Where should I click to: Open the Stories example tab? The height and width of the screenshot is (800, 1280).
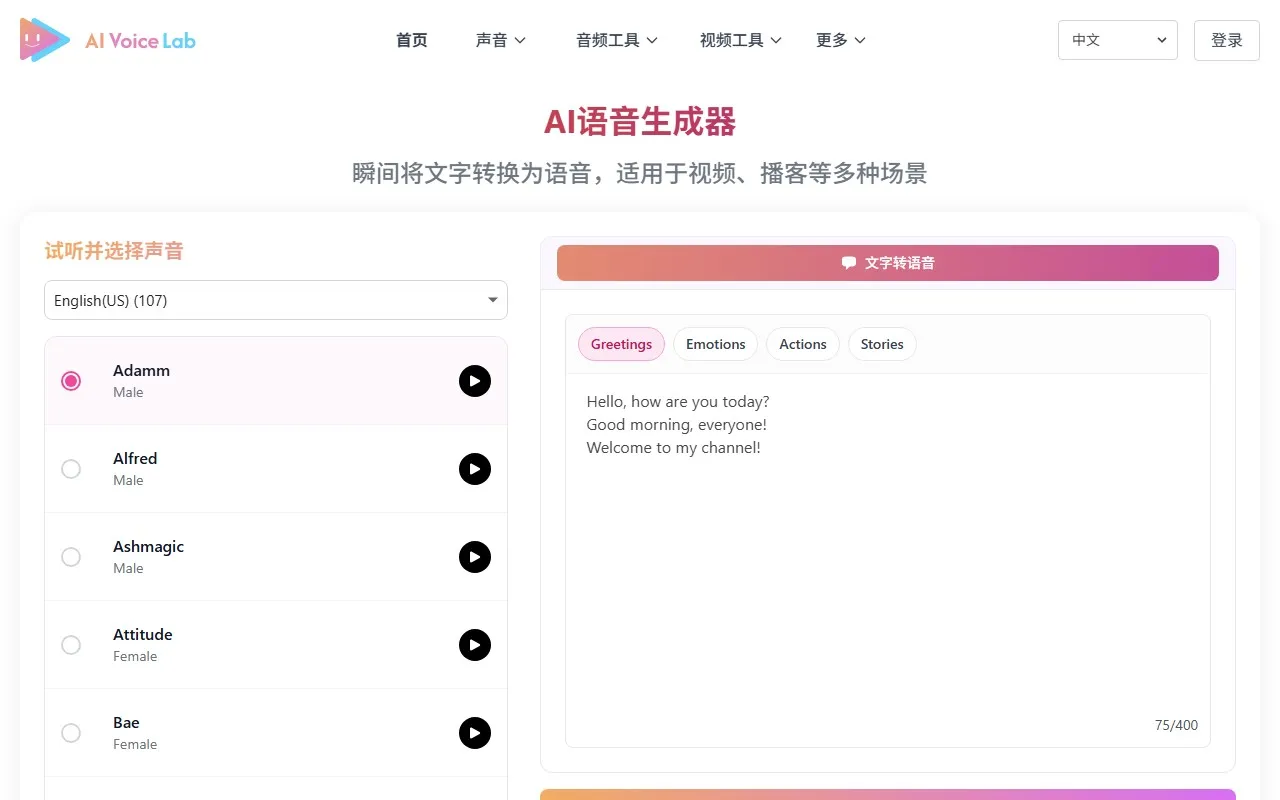point(882,344)
